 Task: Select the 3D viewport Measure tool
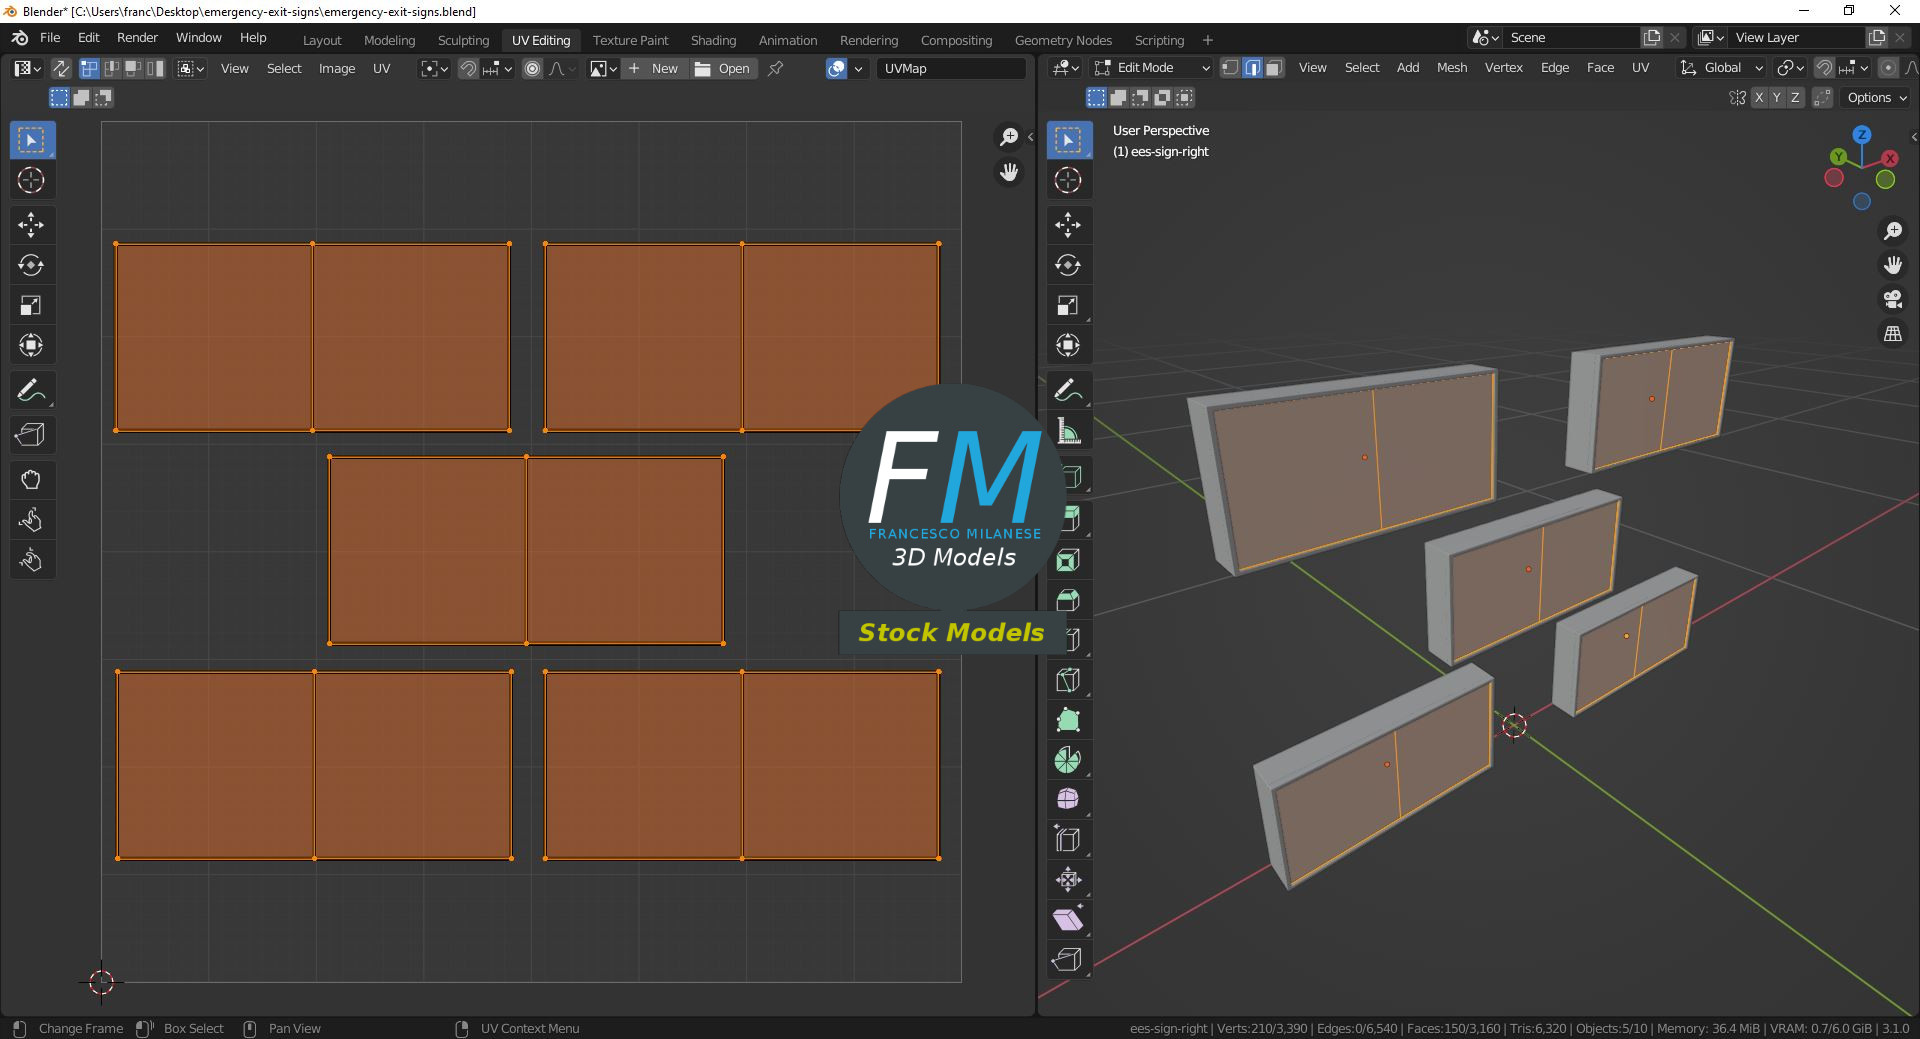click(x=1068, y=432)
